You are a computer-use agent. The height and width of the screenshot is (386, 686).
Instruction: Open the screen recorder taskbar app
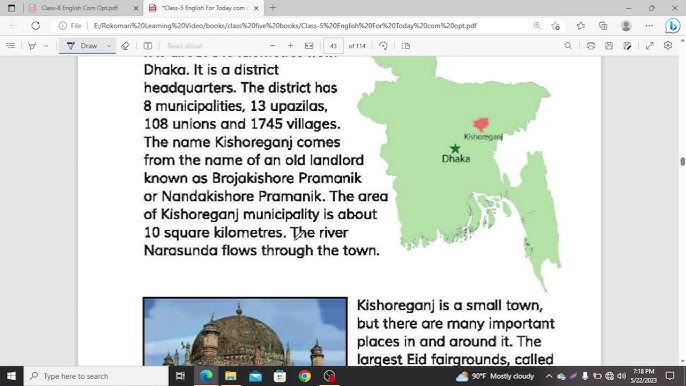329,376
